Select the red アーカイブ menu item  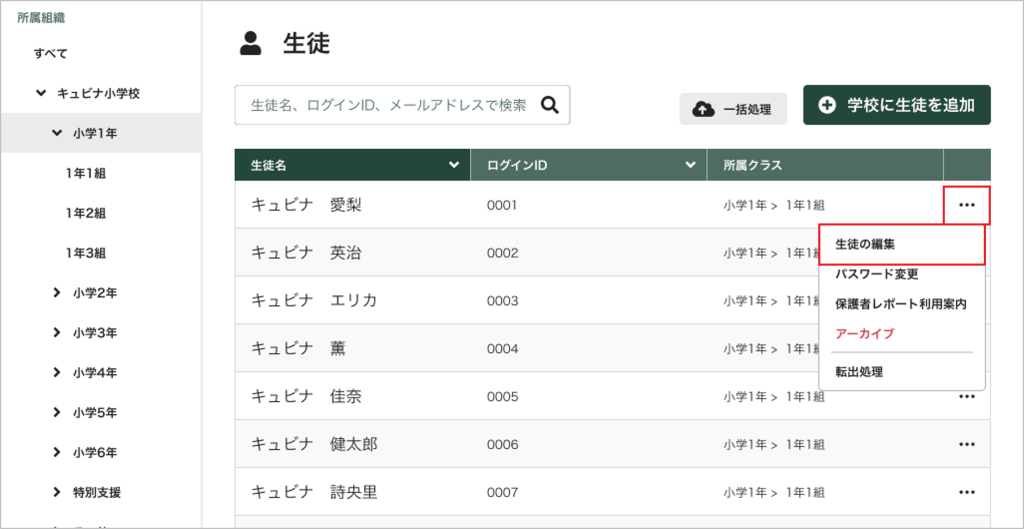(x=865, y=334)
